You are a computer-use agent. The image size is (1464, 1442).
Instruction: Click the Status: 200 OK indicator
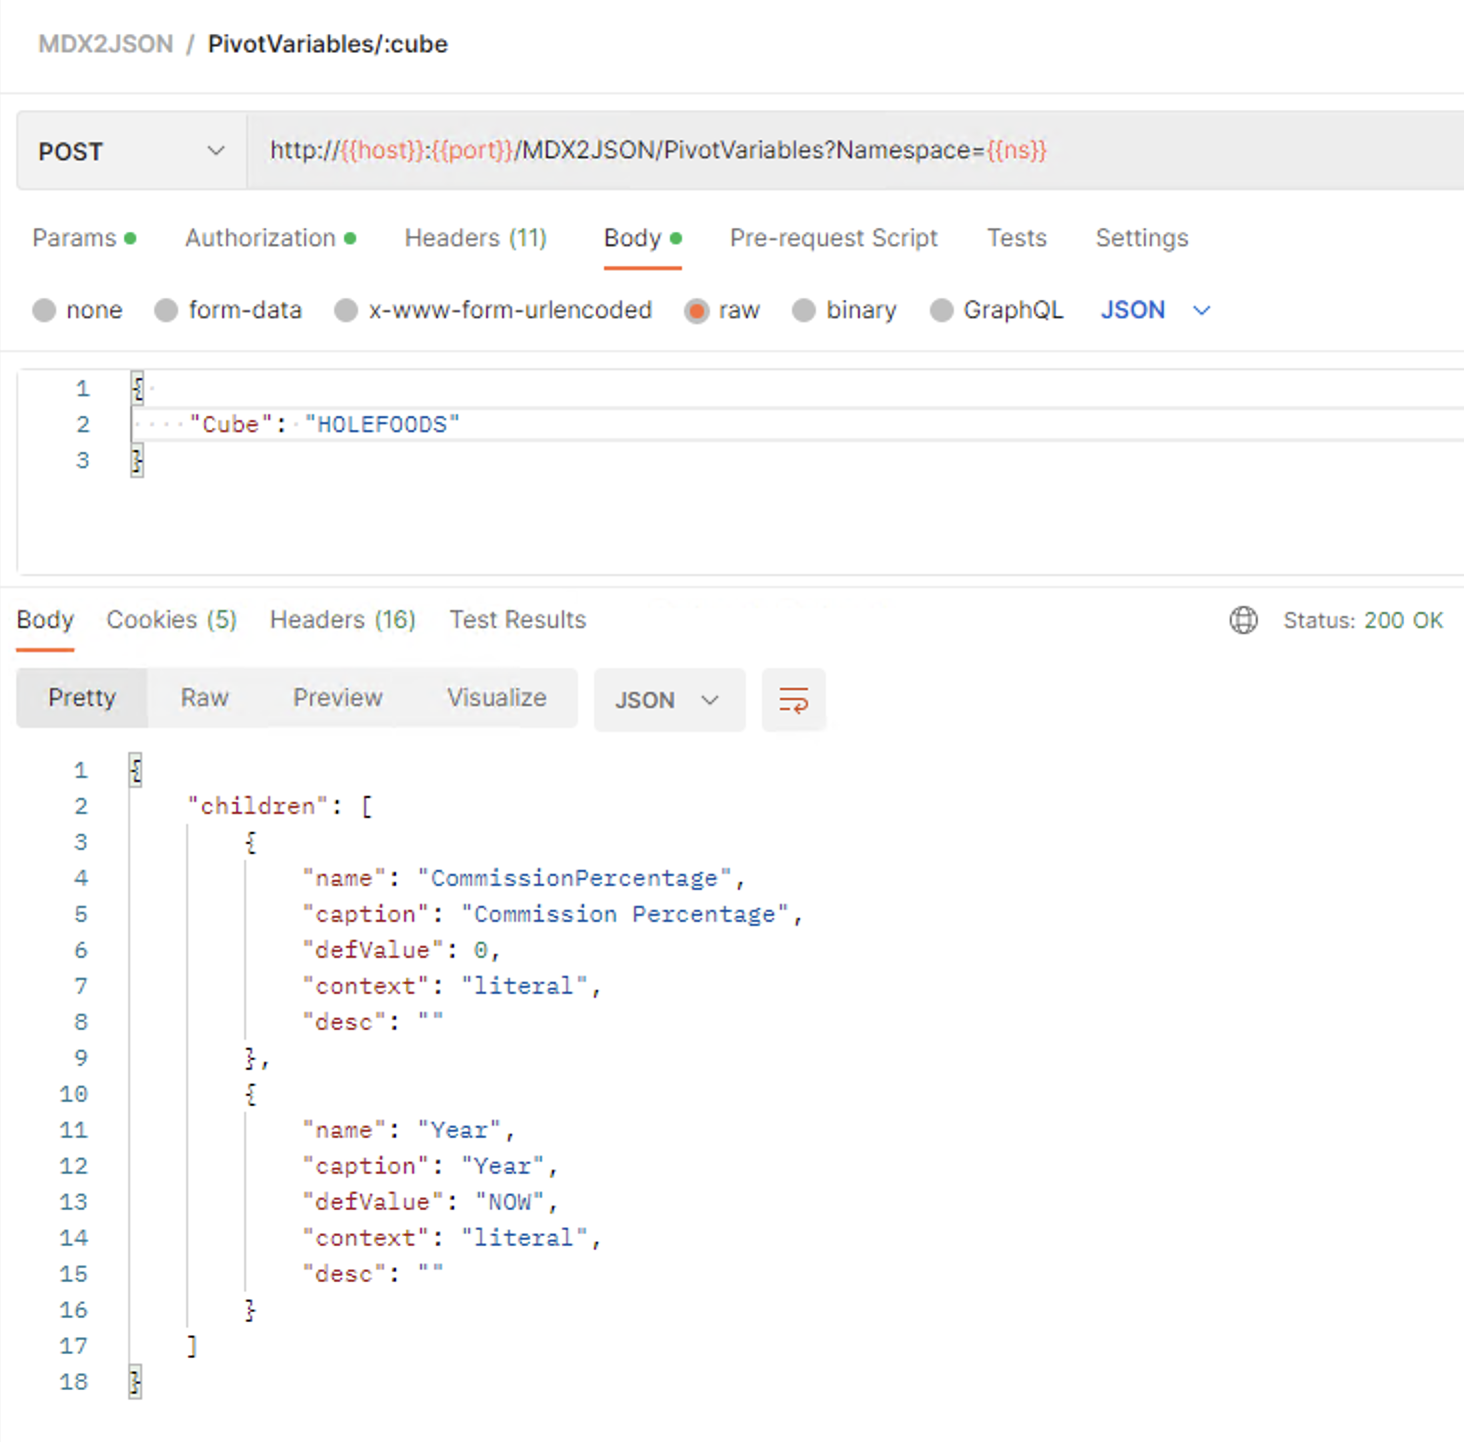[1363, 620]
